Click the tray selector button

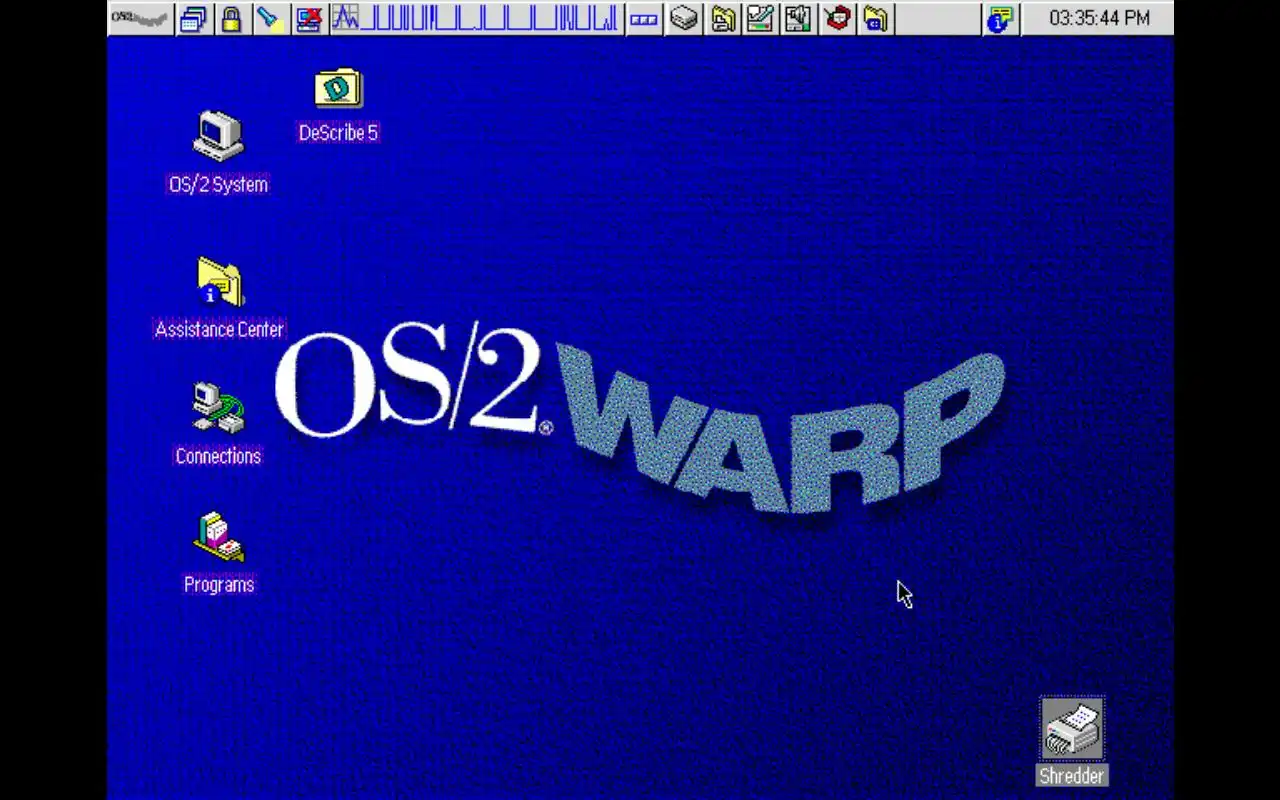[644, 19]
